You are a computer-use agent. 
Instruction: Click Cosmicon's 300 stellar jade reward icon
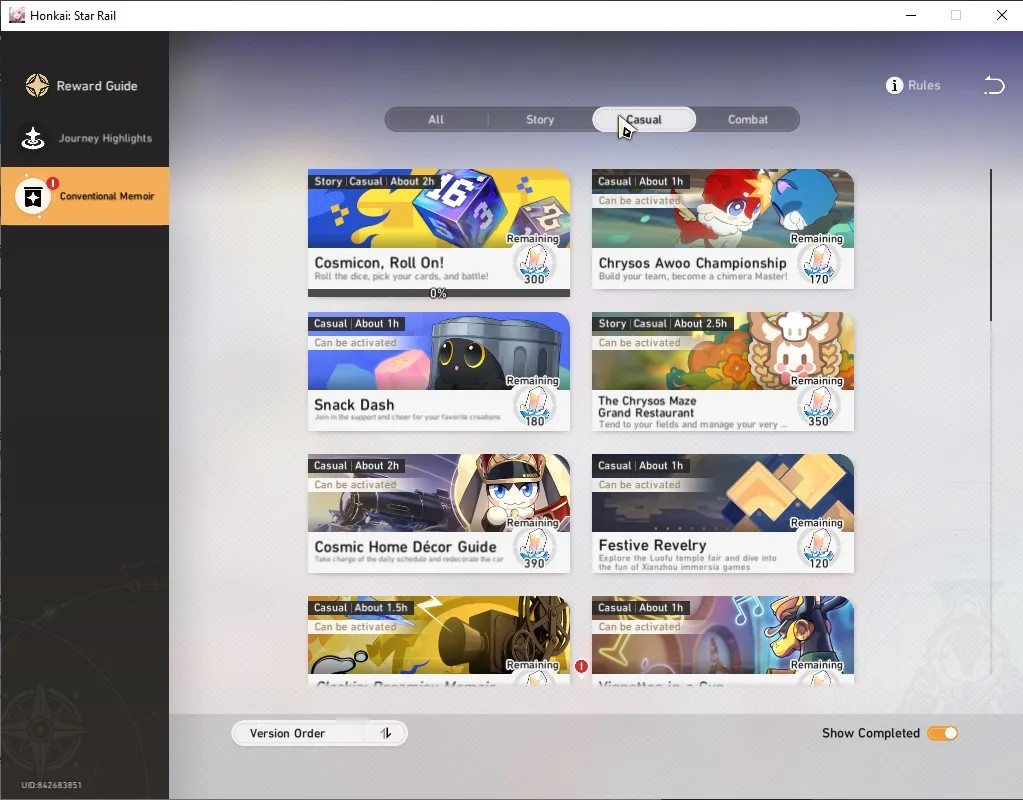(x=534, y=266)
